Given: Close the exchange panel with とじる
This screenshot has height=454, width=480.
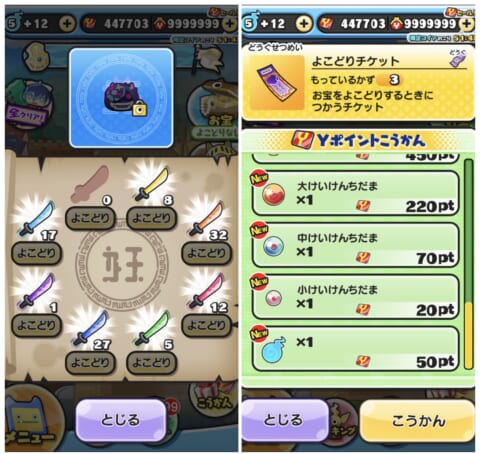Looking at the screenshot, I should pyautogui.click(x=284, y=420).
